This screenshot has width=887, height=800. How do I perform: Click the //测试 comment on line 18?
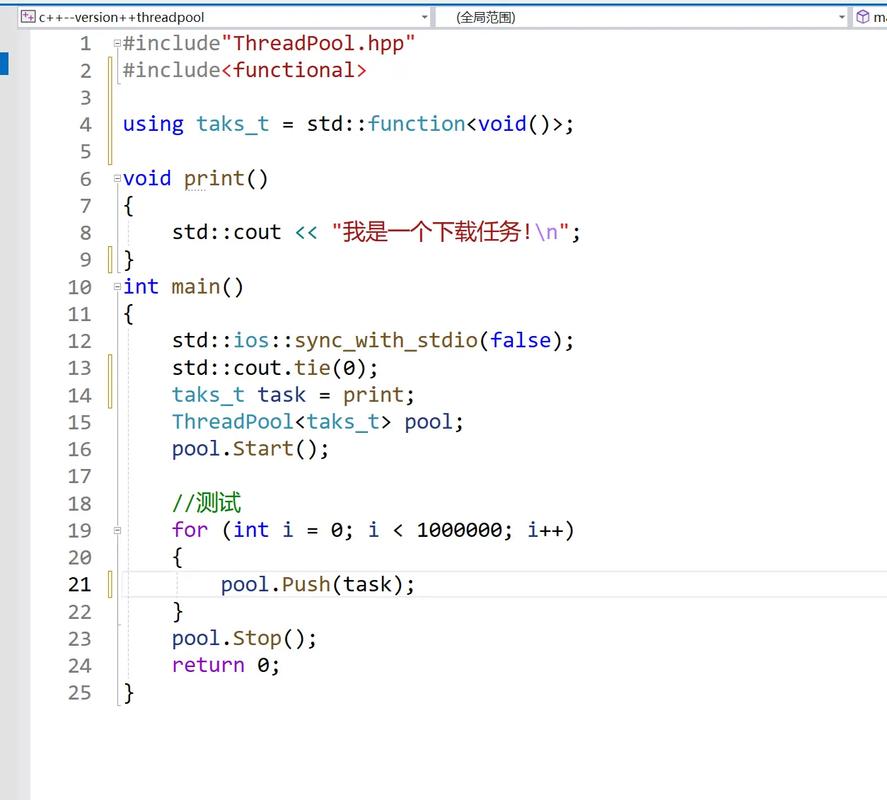(206, 503)
